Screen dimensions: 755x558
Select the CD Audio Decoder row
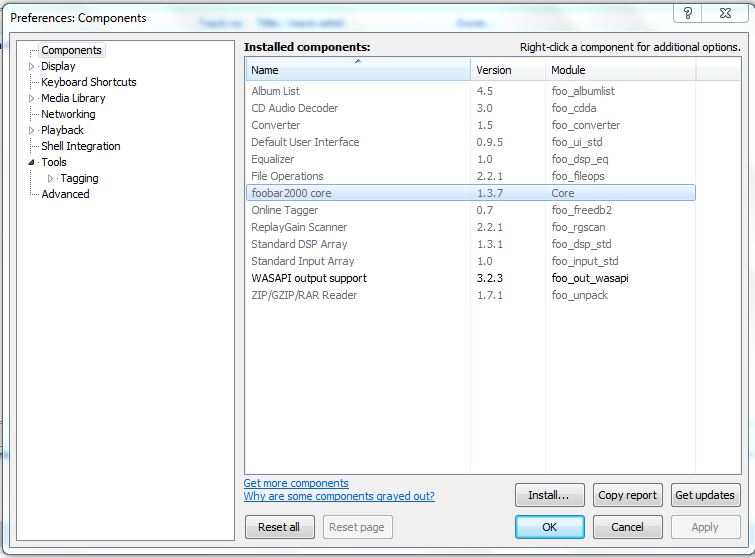coord(470,108)
